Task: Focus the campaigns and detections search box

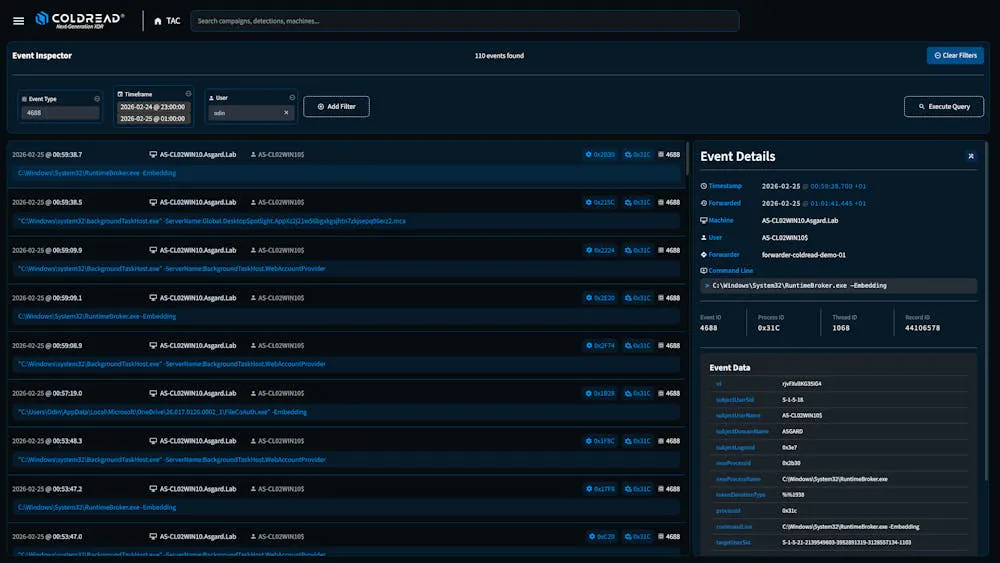Action: (464, 21)
